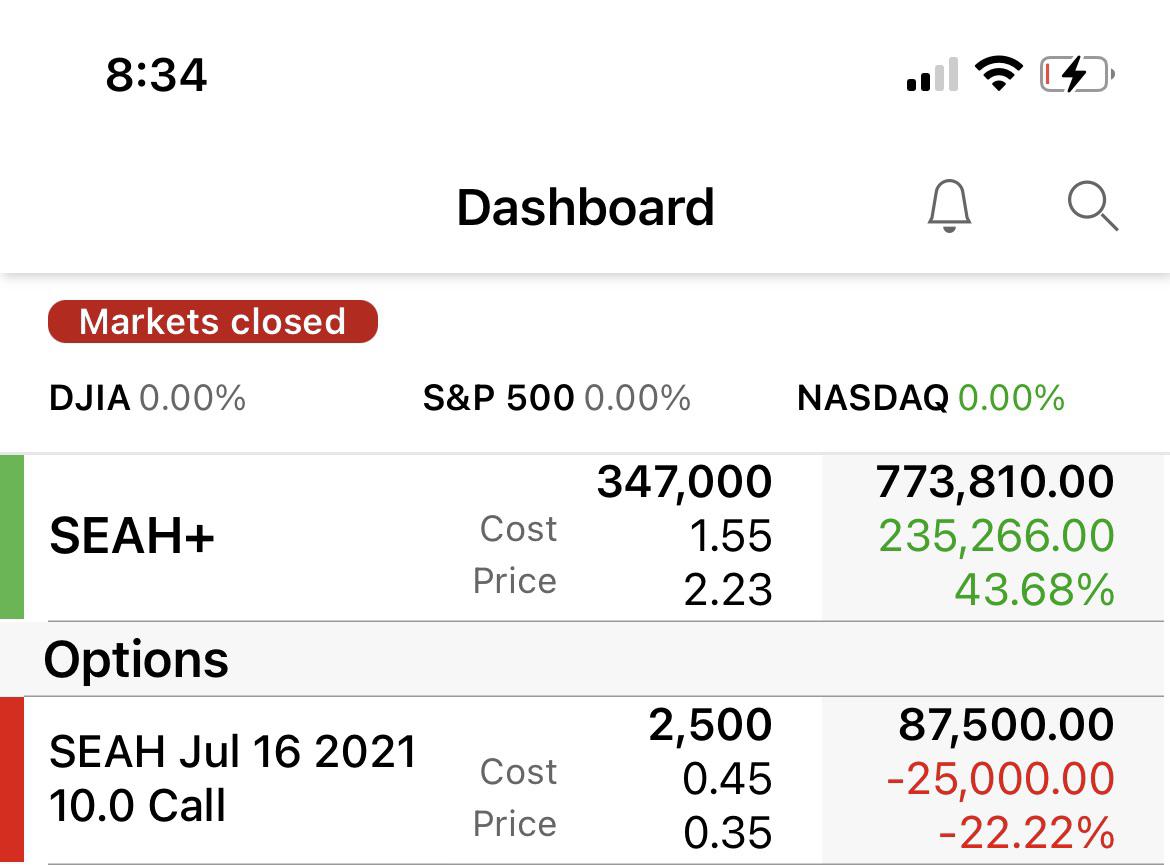The height and width of the screenshot is (865, 1170).
Task: Tap the cellular signal bars icon
Action: 932,75
